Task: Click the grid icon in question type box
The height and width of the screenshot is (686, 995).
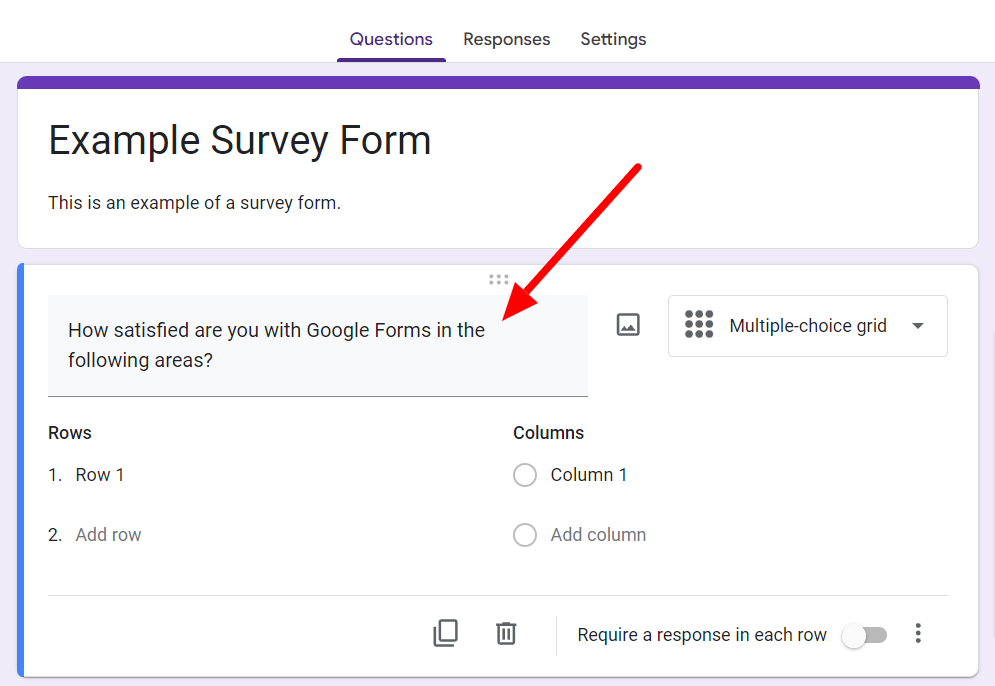Action: (699, 325)
